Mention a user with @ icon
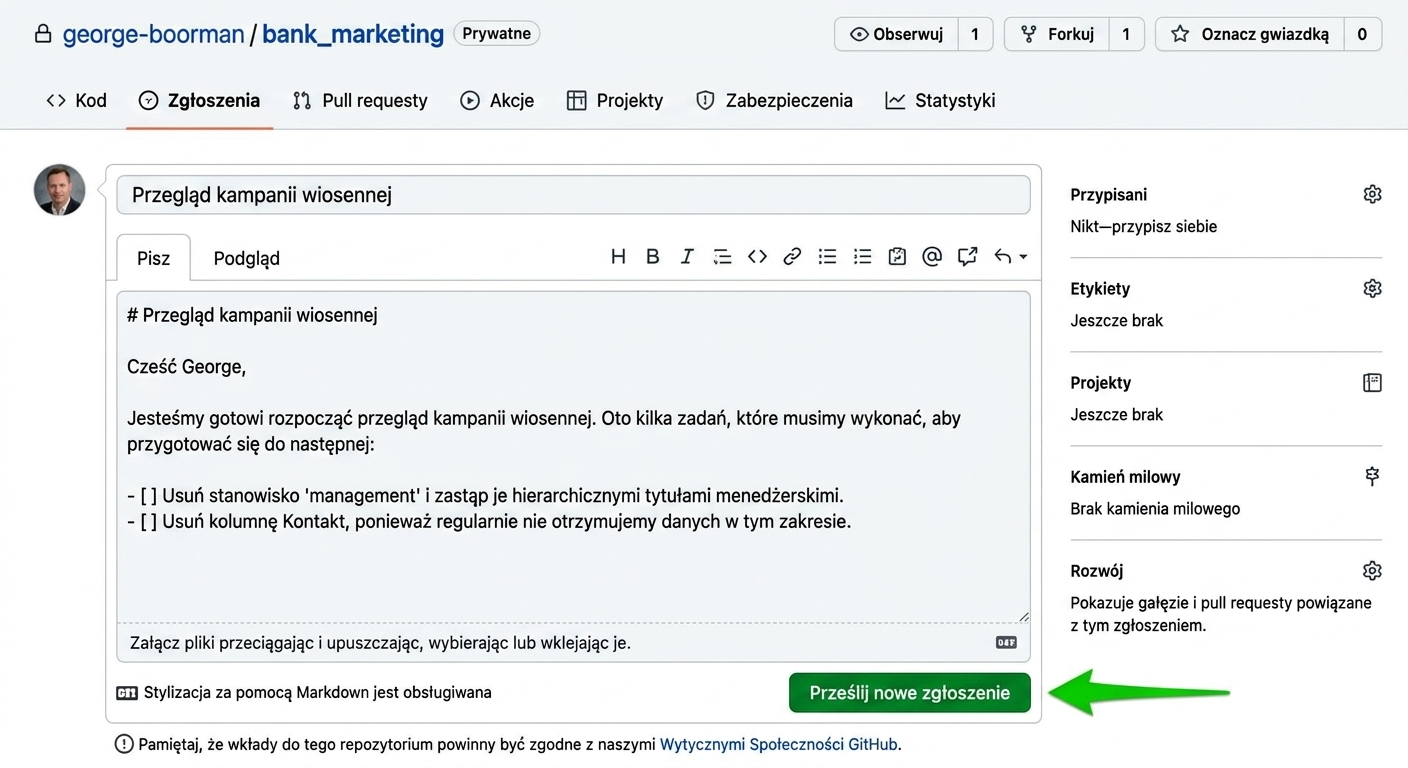The width and height of the screenshot is (1408, 768). (x=932, y=257)
